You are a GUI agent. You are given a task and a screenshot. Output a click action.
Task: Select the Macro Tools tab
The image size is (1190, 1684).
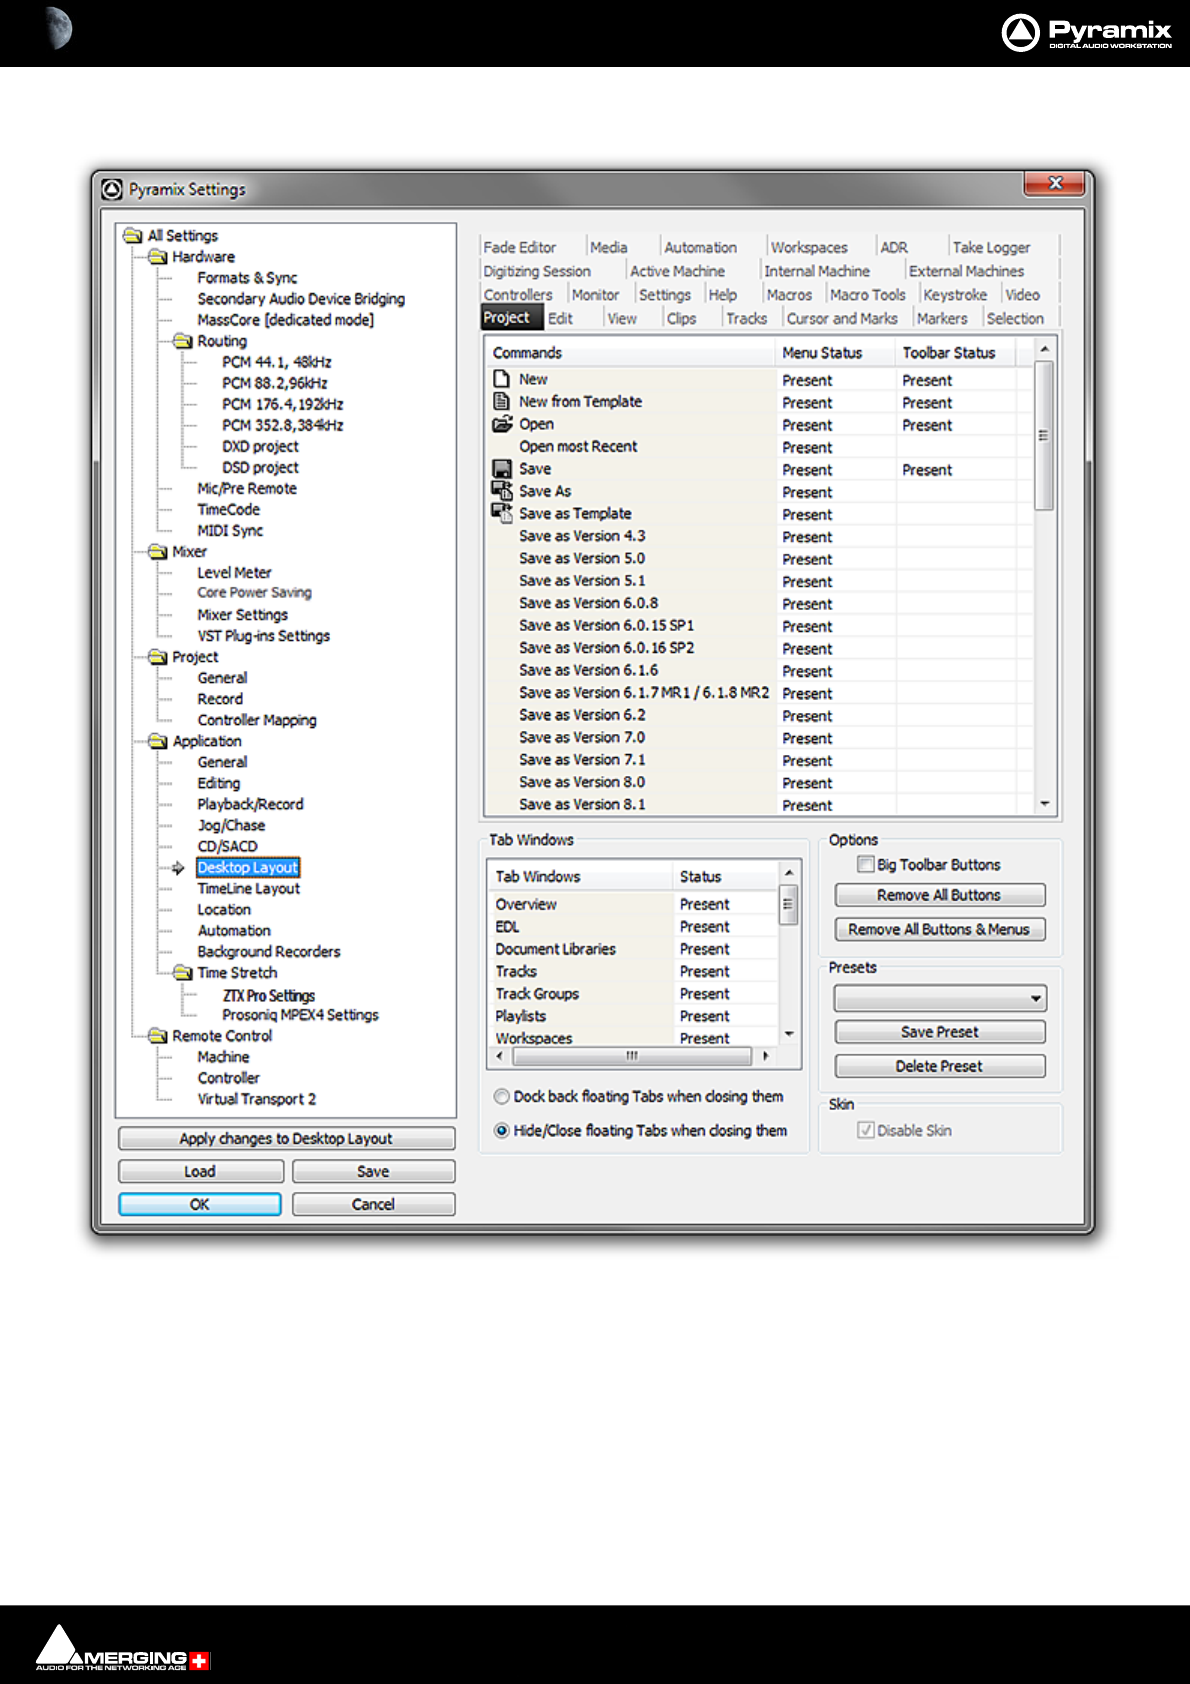coord(868,295)
